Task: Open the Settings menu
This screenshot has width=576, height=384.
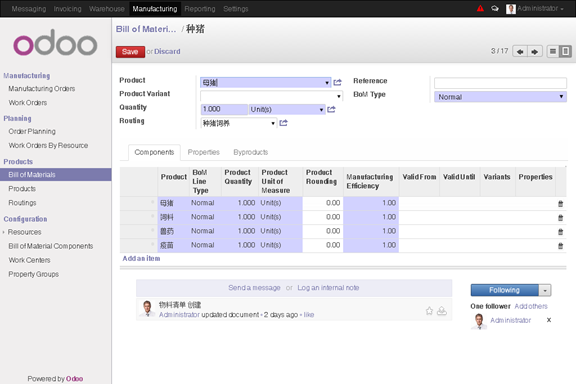Action: (x=235, y=9)
